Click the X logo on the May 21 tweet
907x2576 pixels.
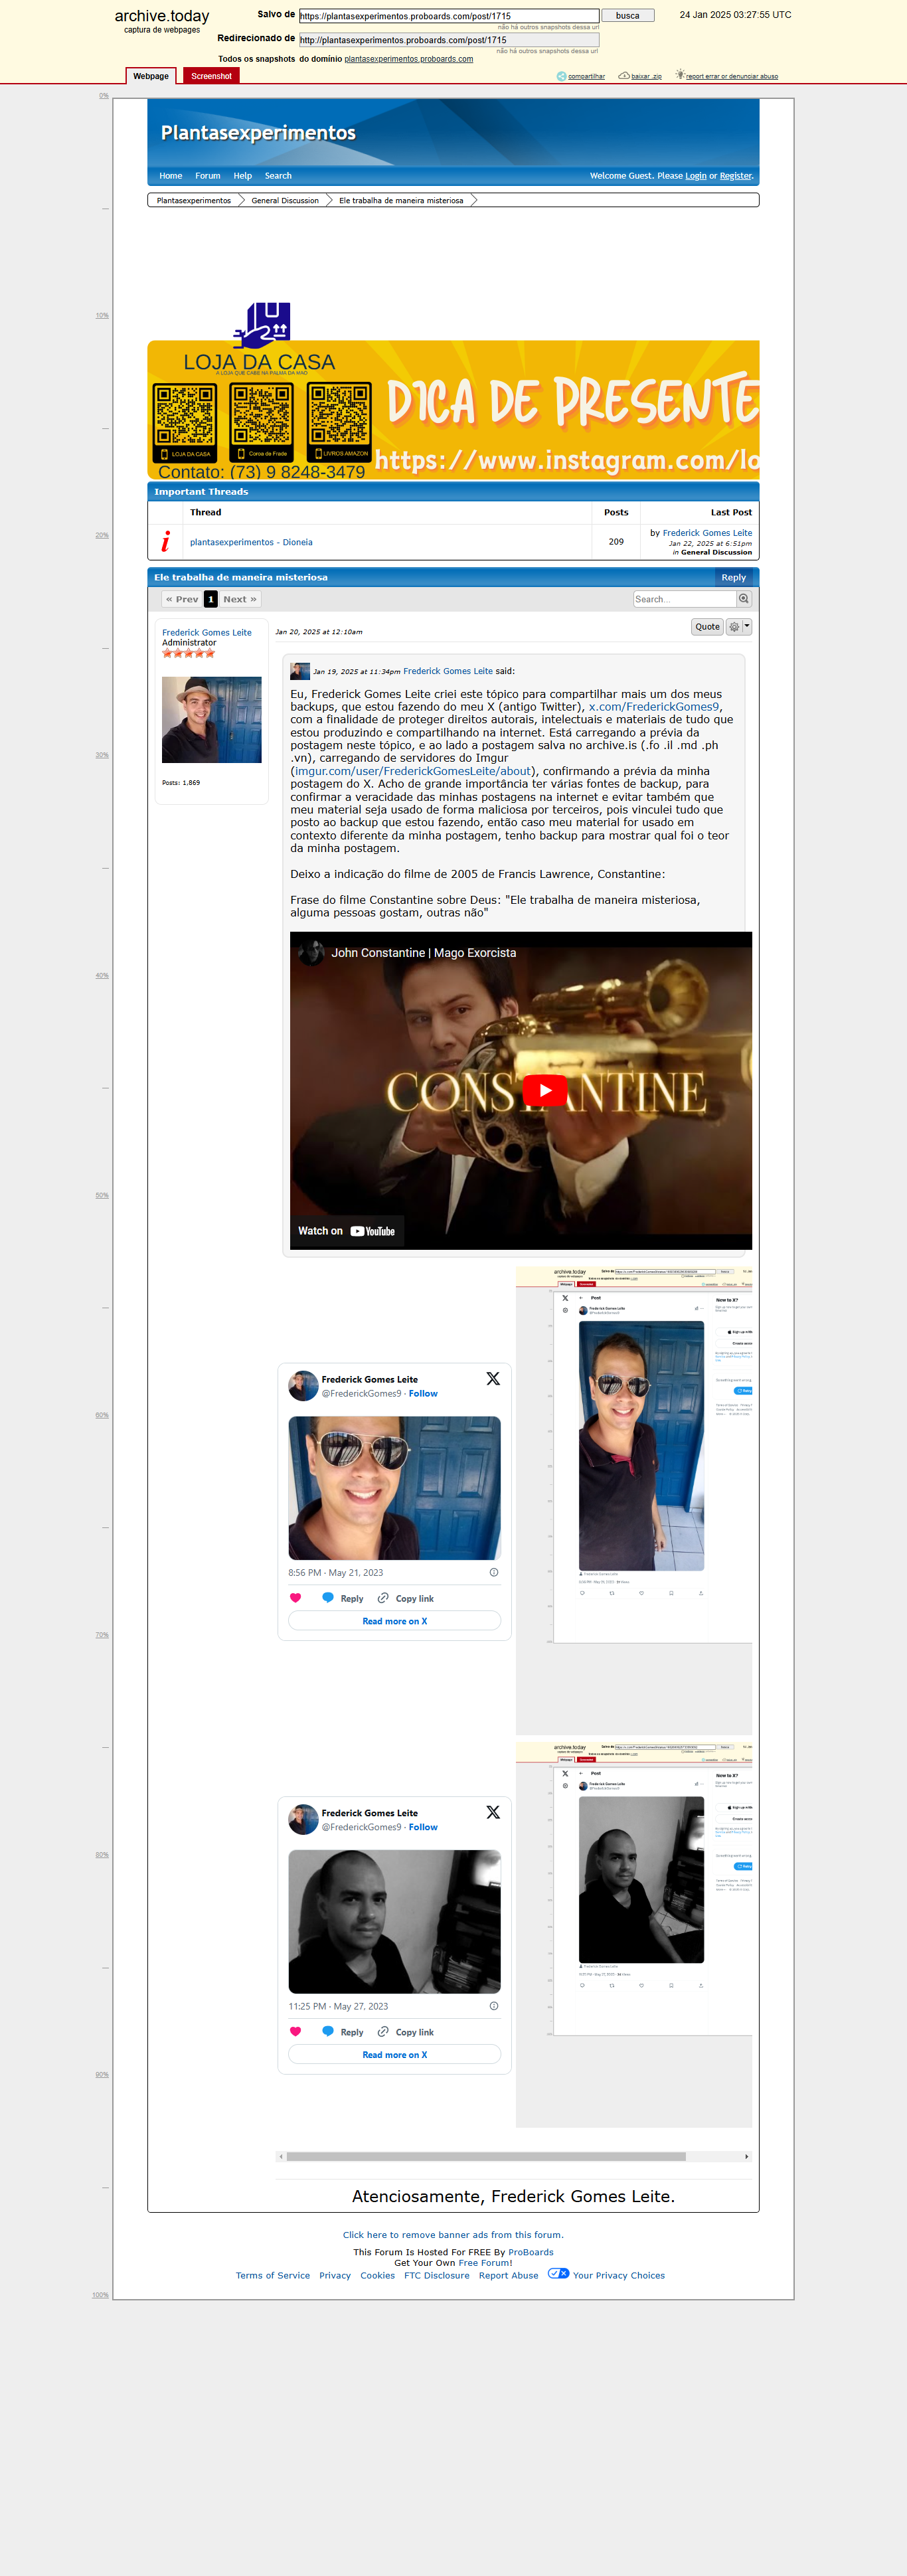click(493, 1378)
